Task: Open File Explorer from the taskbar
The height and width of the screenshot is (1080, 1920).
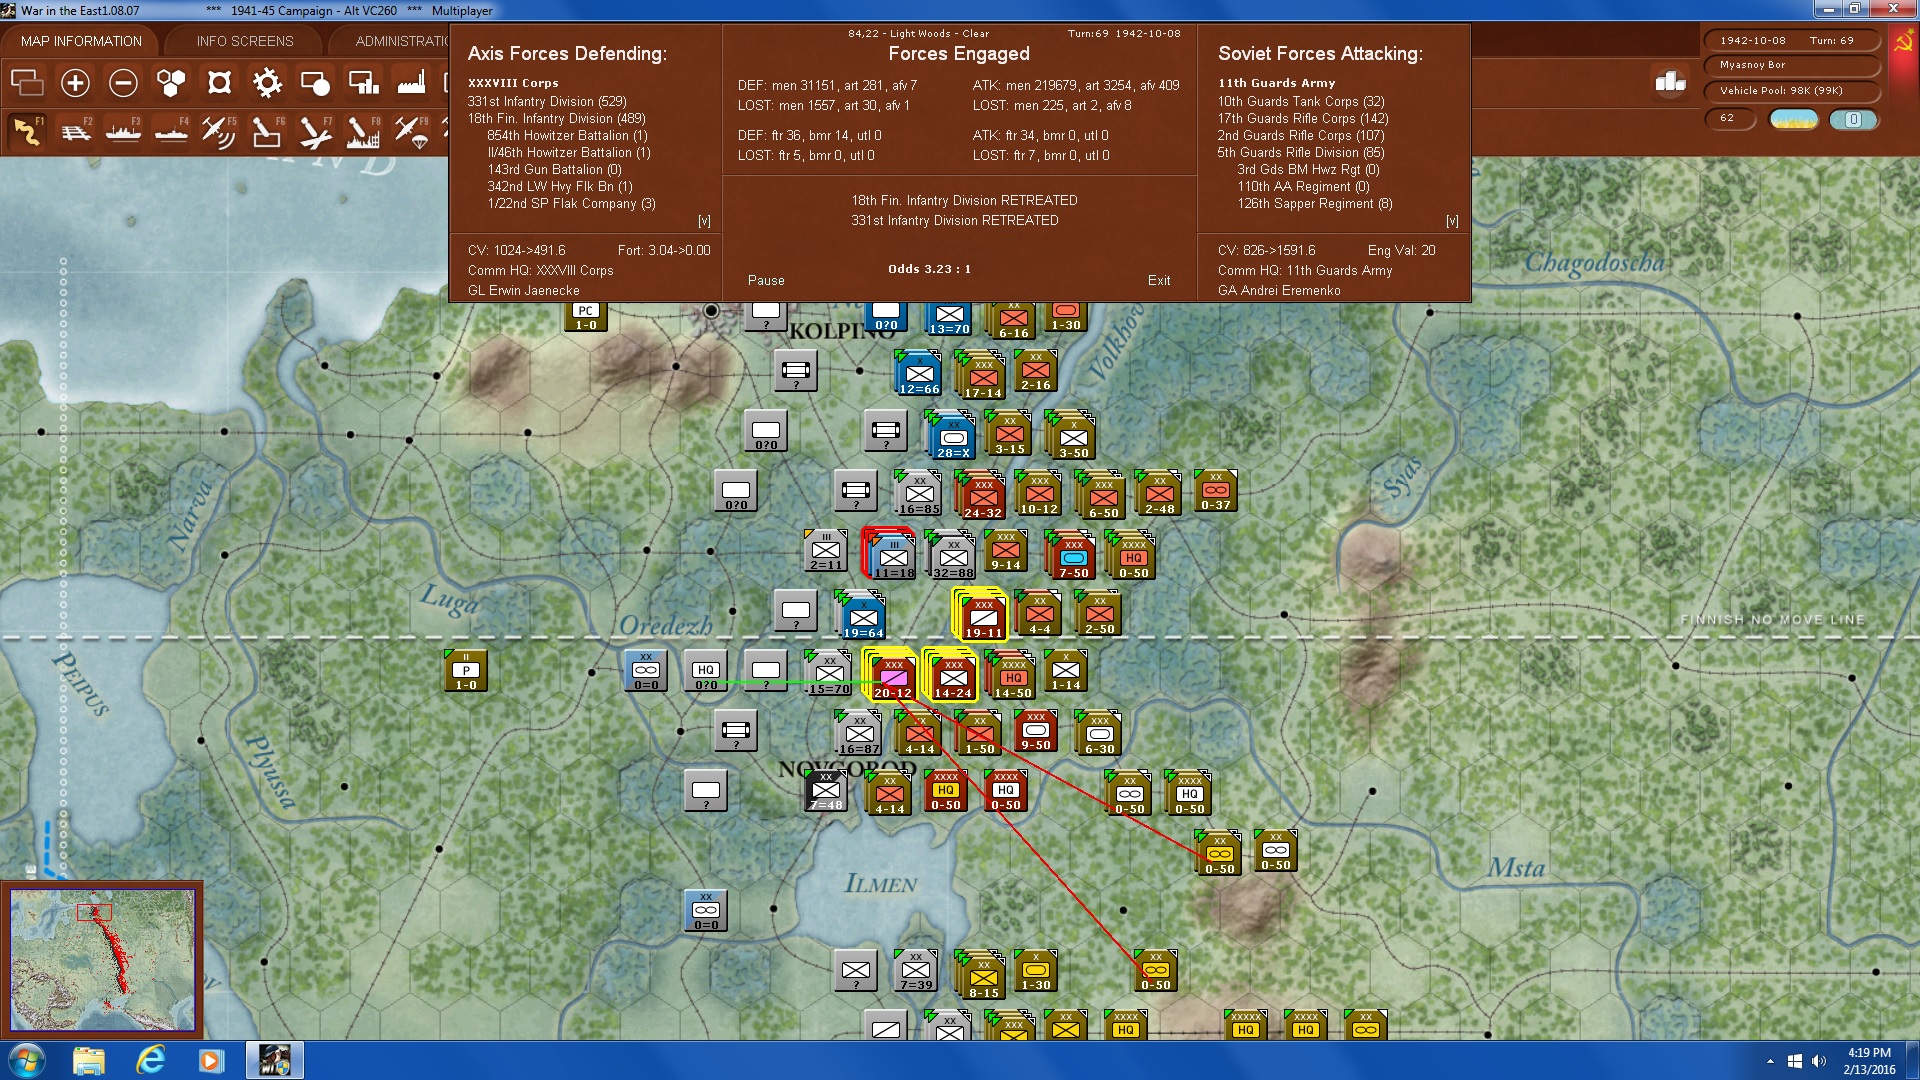Action: [89, 1060]
